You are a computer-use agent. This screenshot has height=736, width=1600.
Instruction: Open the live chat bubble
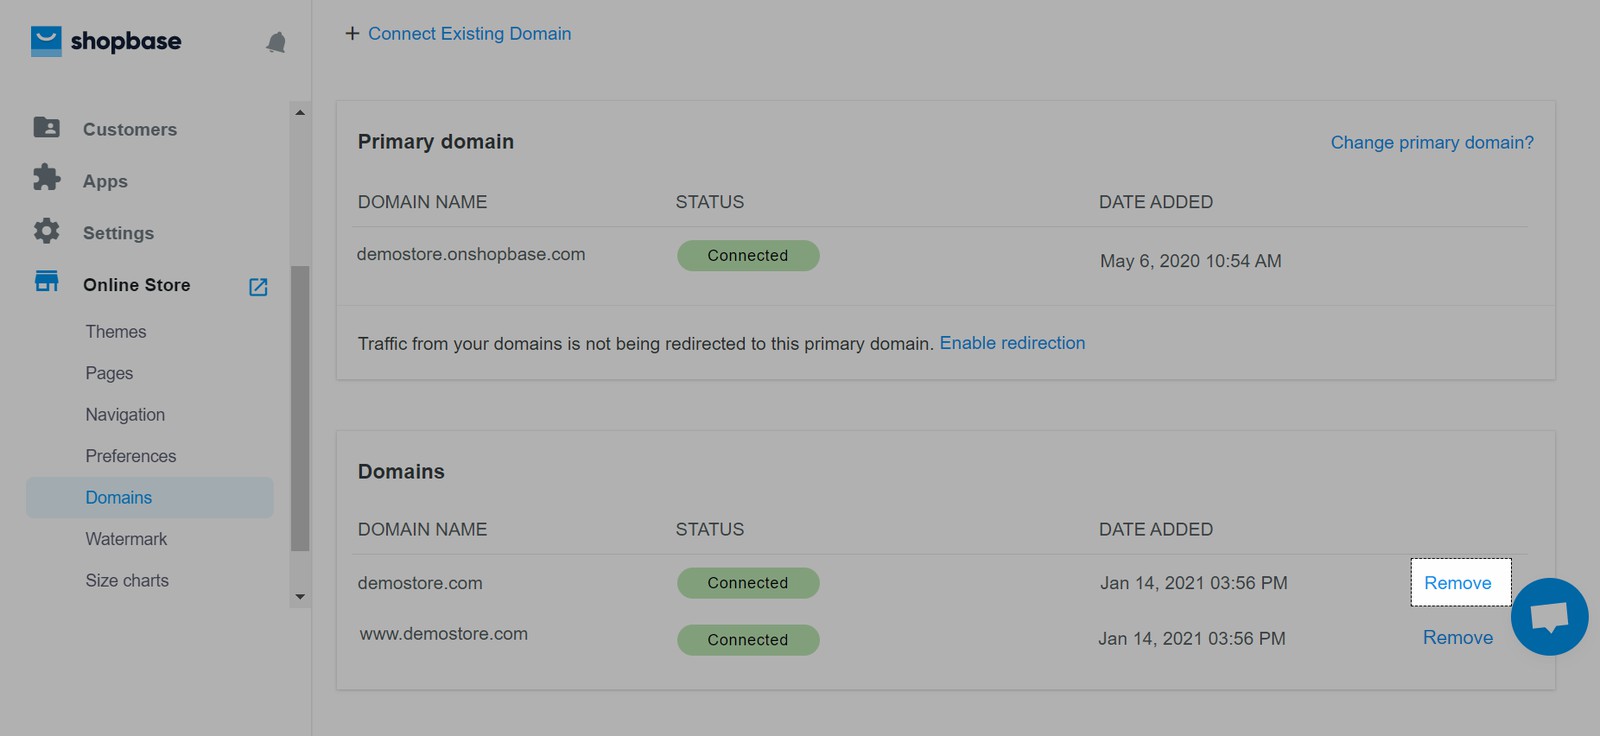coord(1549,616)
